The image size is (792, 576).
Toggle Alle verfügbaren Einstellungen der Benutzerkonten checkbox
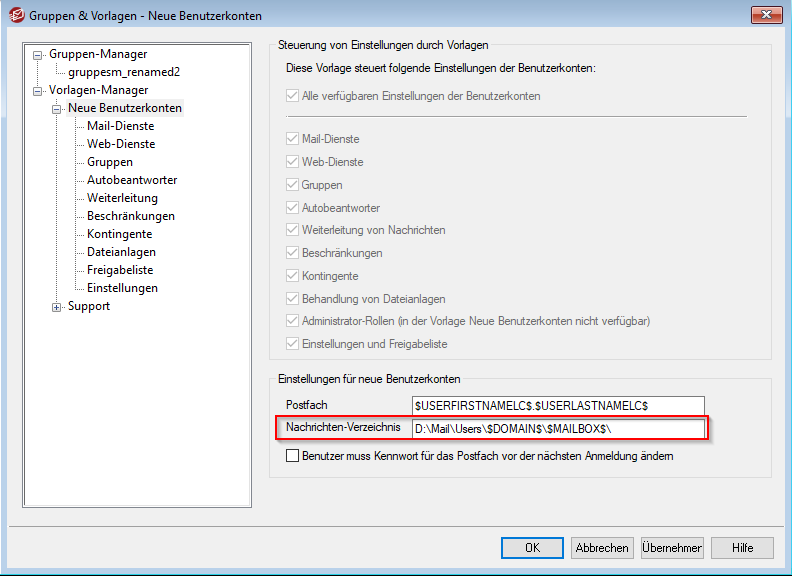pyautogui.click(x=293, y=96)
